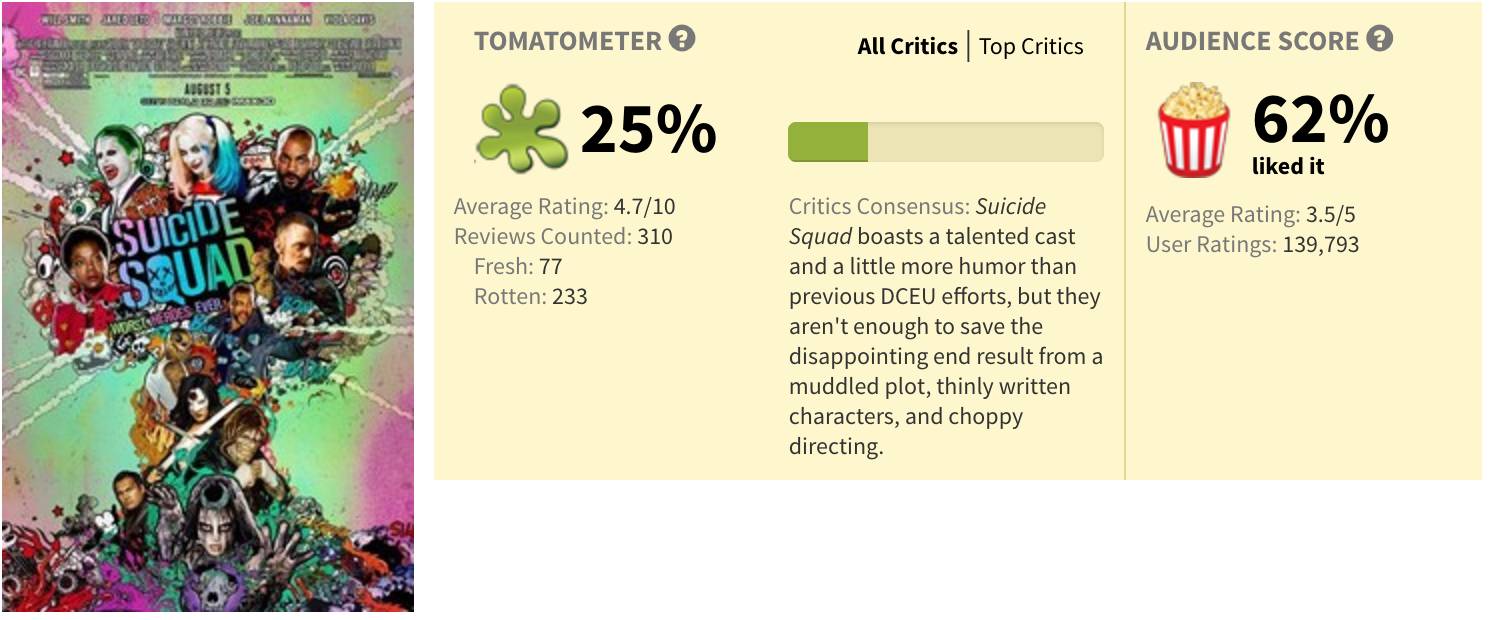Screen dimensions: 1490x620
Task: Select the All Critics tab
Action: (x=907, y=46)
